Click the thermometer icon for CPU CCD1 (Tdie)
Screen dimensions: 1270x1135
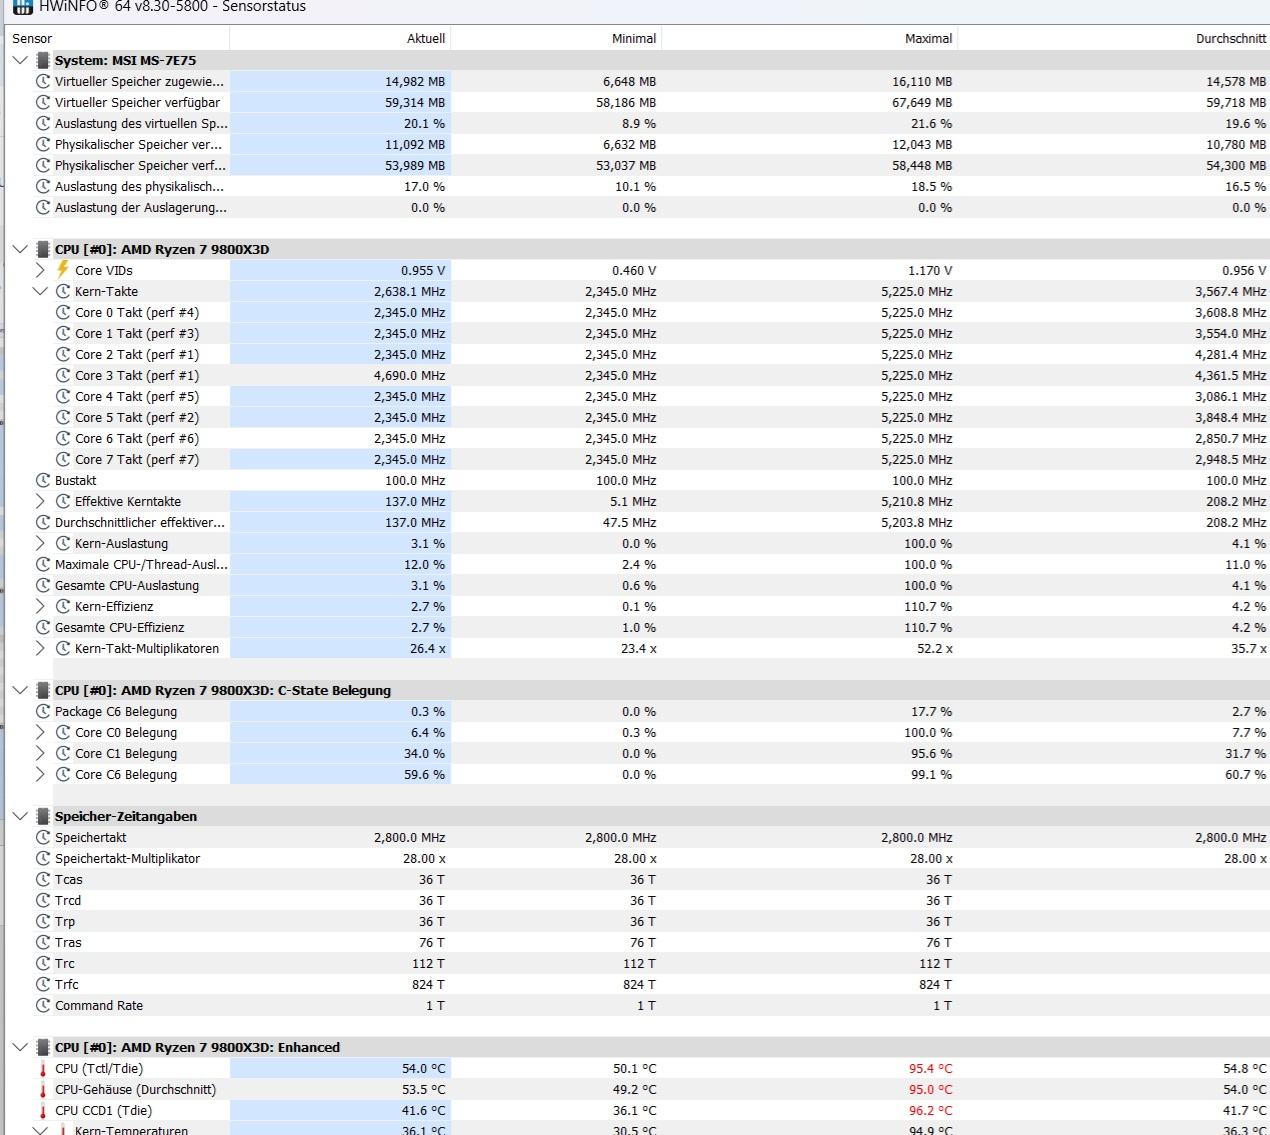(43, 1110)
